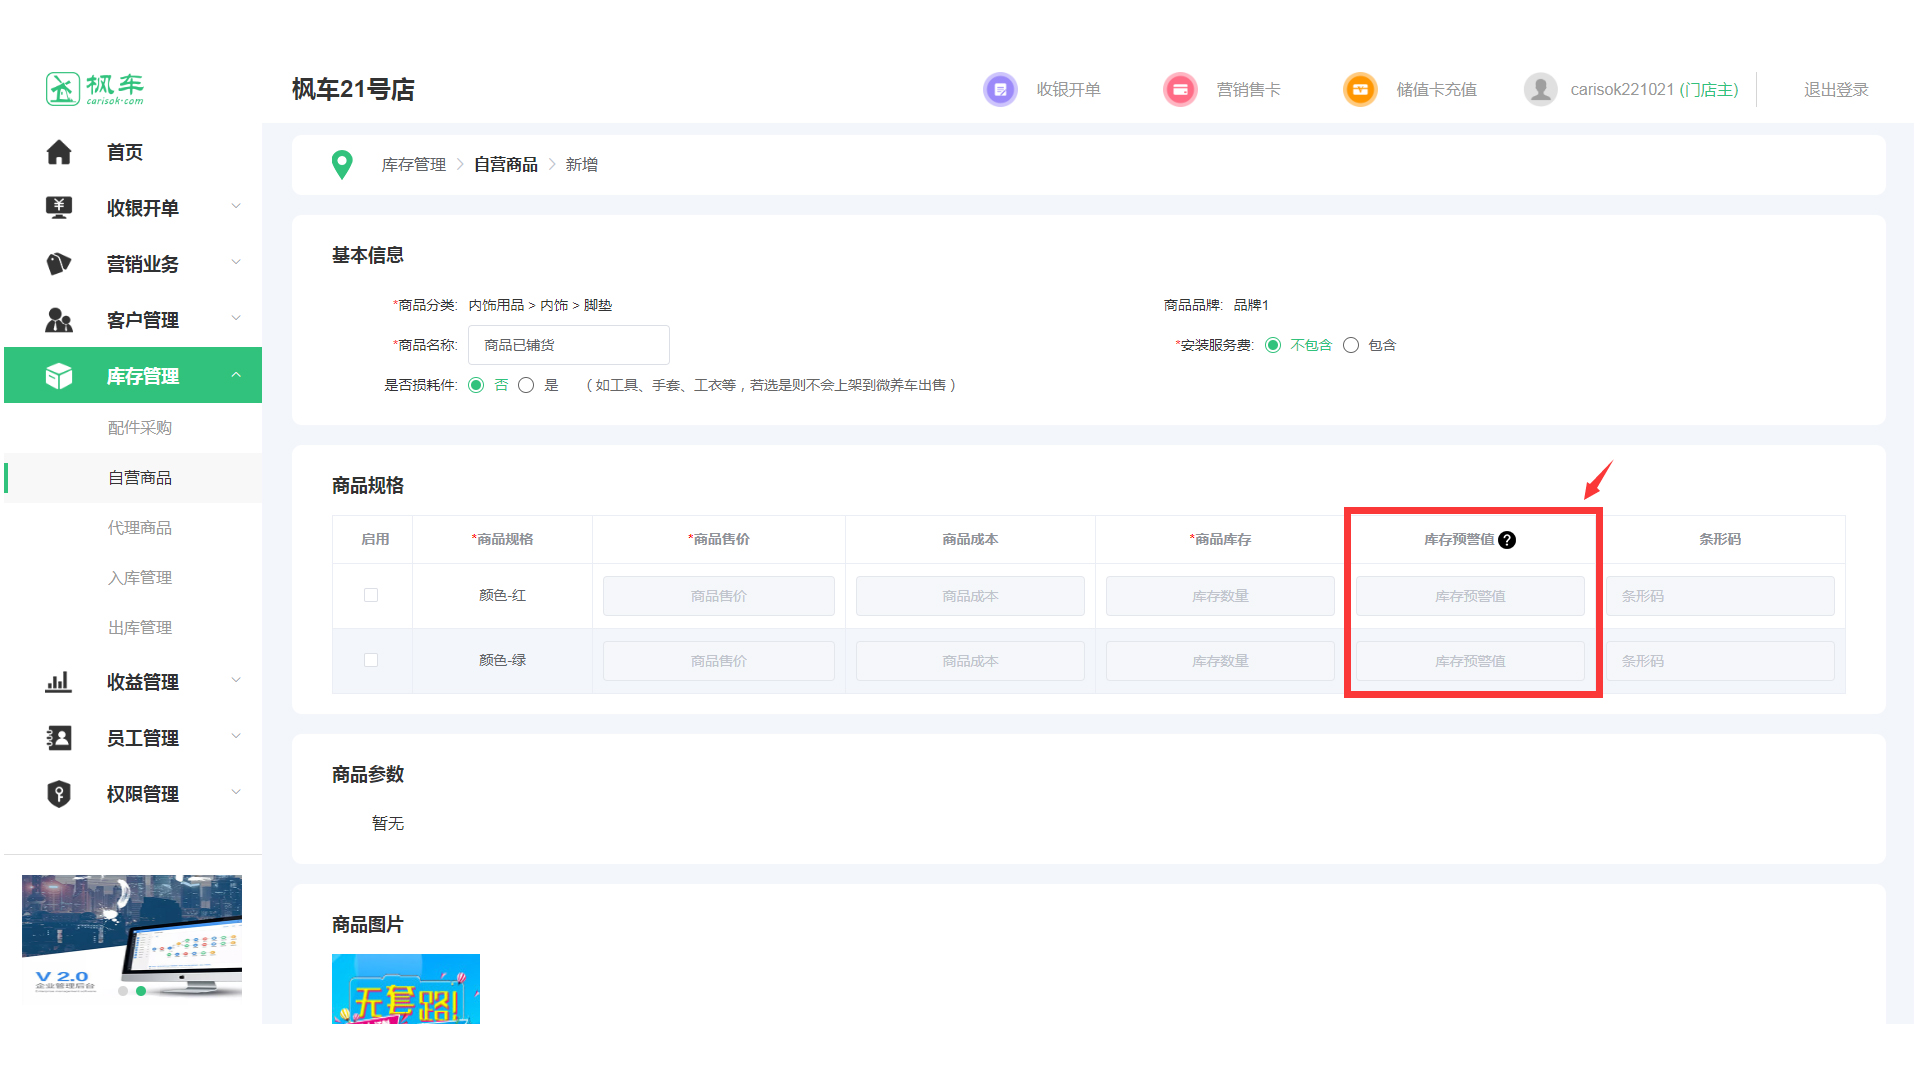1920x1080 pixels.
Task: Click the 商品名称 input field
Action: [569, 345]
